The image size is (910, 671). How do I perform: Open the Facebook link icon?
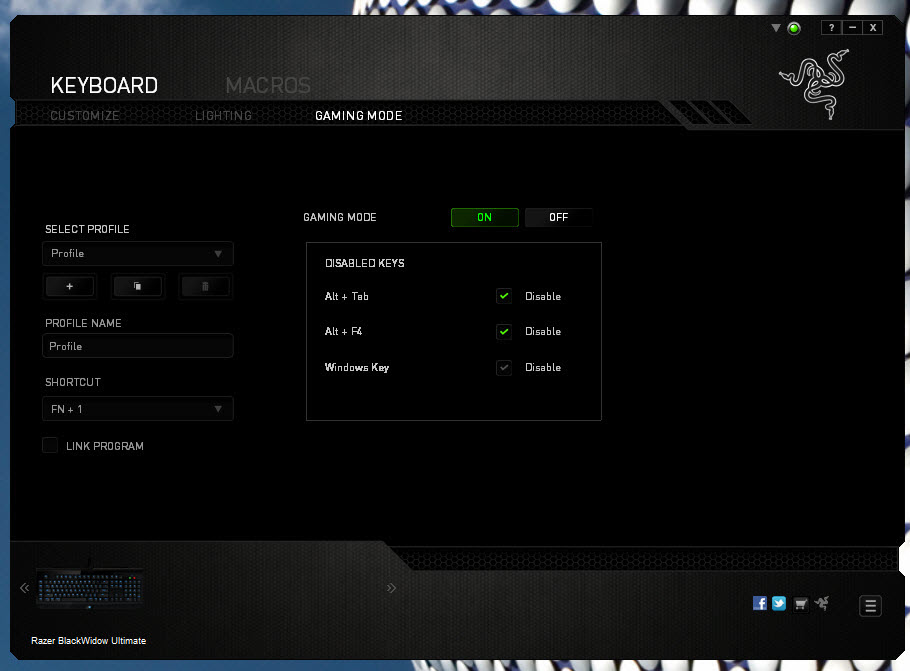[760, 603]
